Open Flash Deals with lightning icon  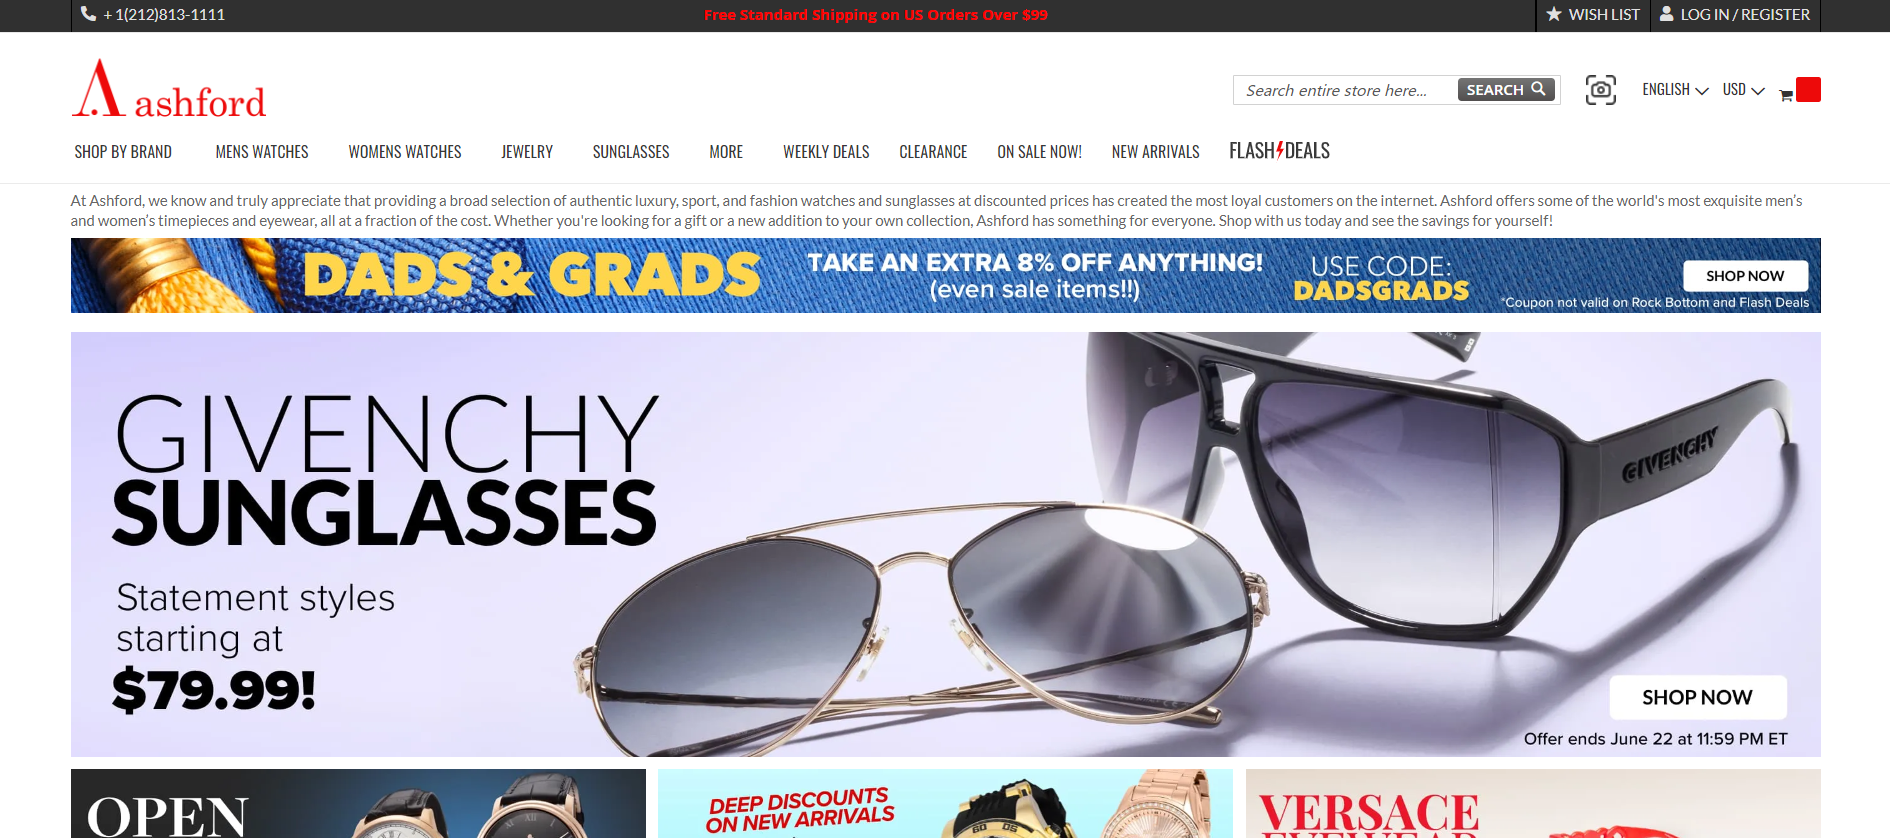[x=1279, y=151]
